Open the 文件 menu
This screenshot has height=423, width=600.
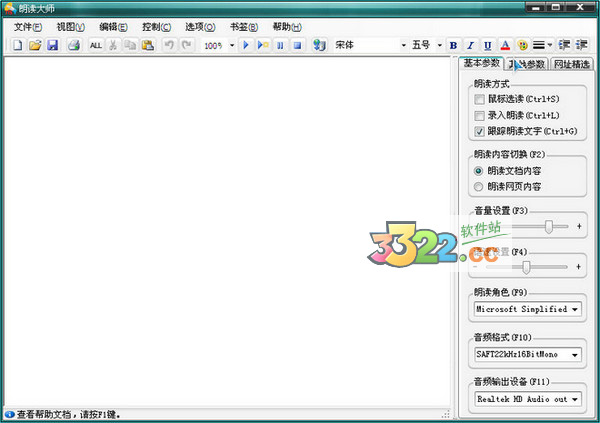[x=28, y=26]
